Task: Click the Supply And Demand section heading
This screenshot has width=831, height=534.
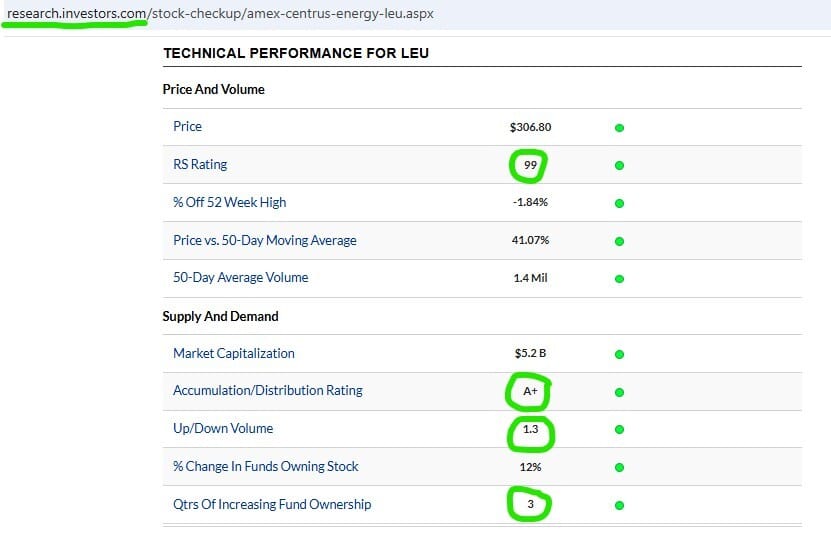Action: point(220,316)
